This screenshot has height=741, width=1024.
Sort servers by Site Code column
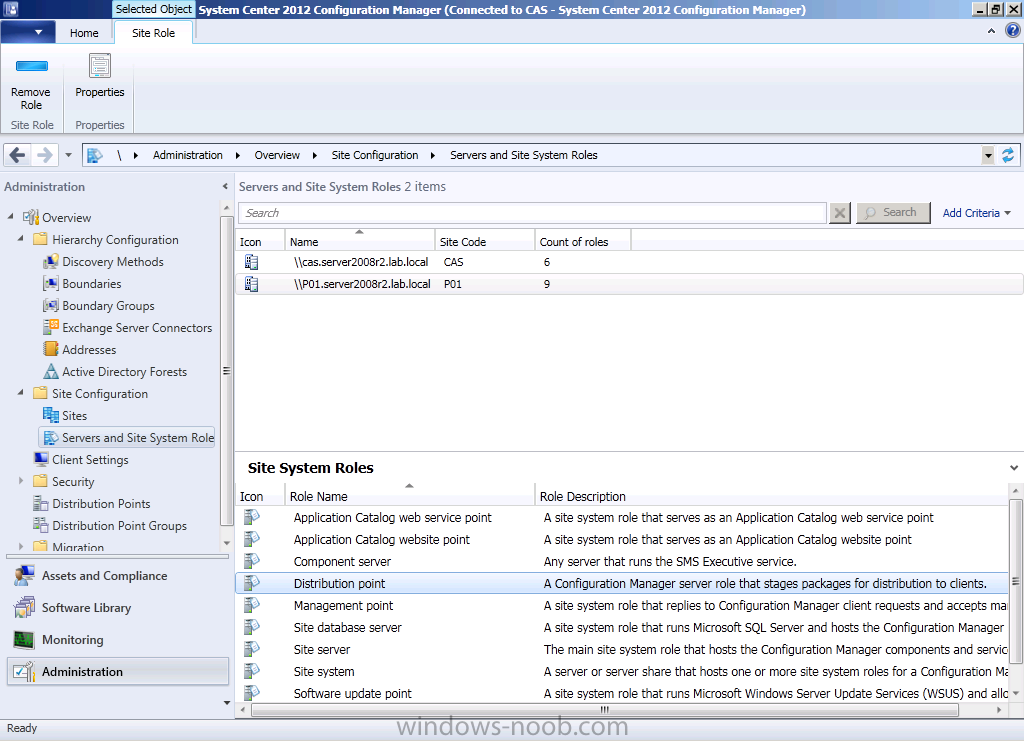485,242
